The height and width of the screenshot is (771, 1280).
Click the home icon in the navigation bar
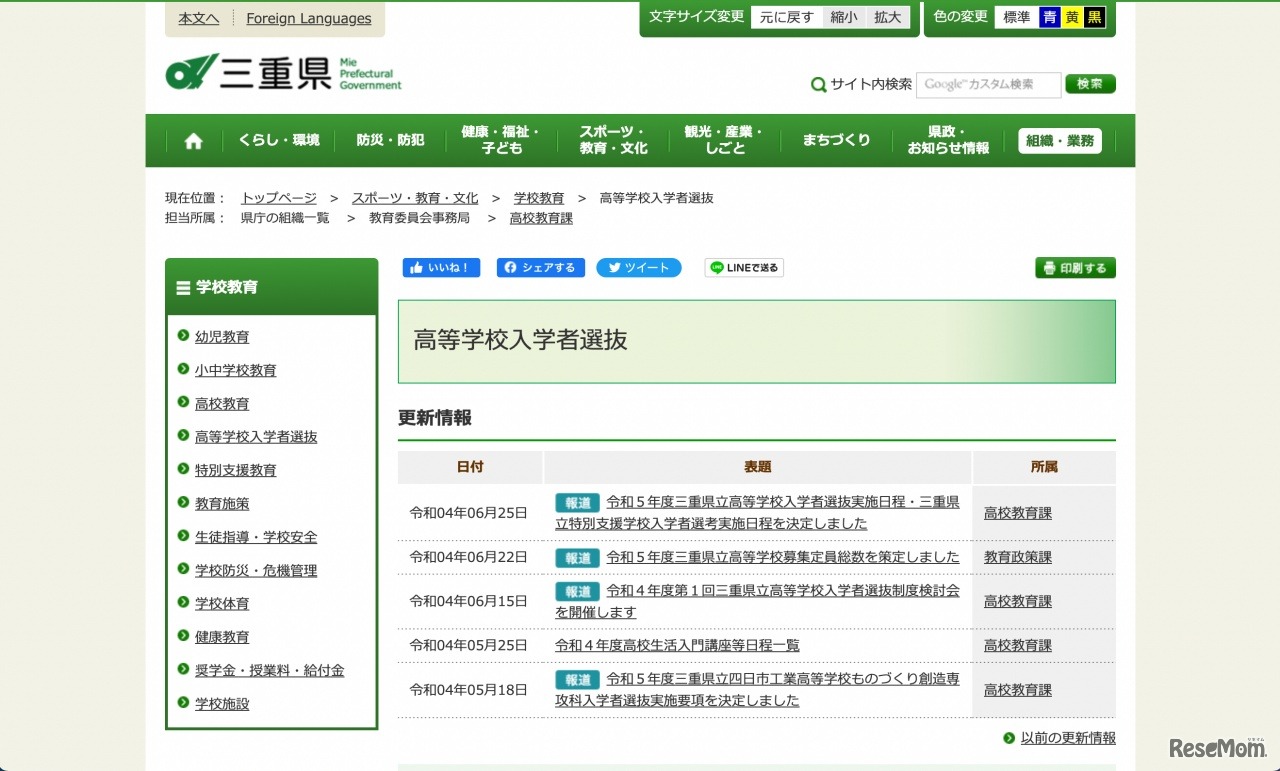pos(193,141)
